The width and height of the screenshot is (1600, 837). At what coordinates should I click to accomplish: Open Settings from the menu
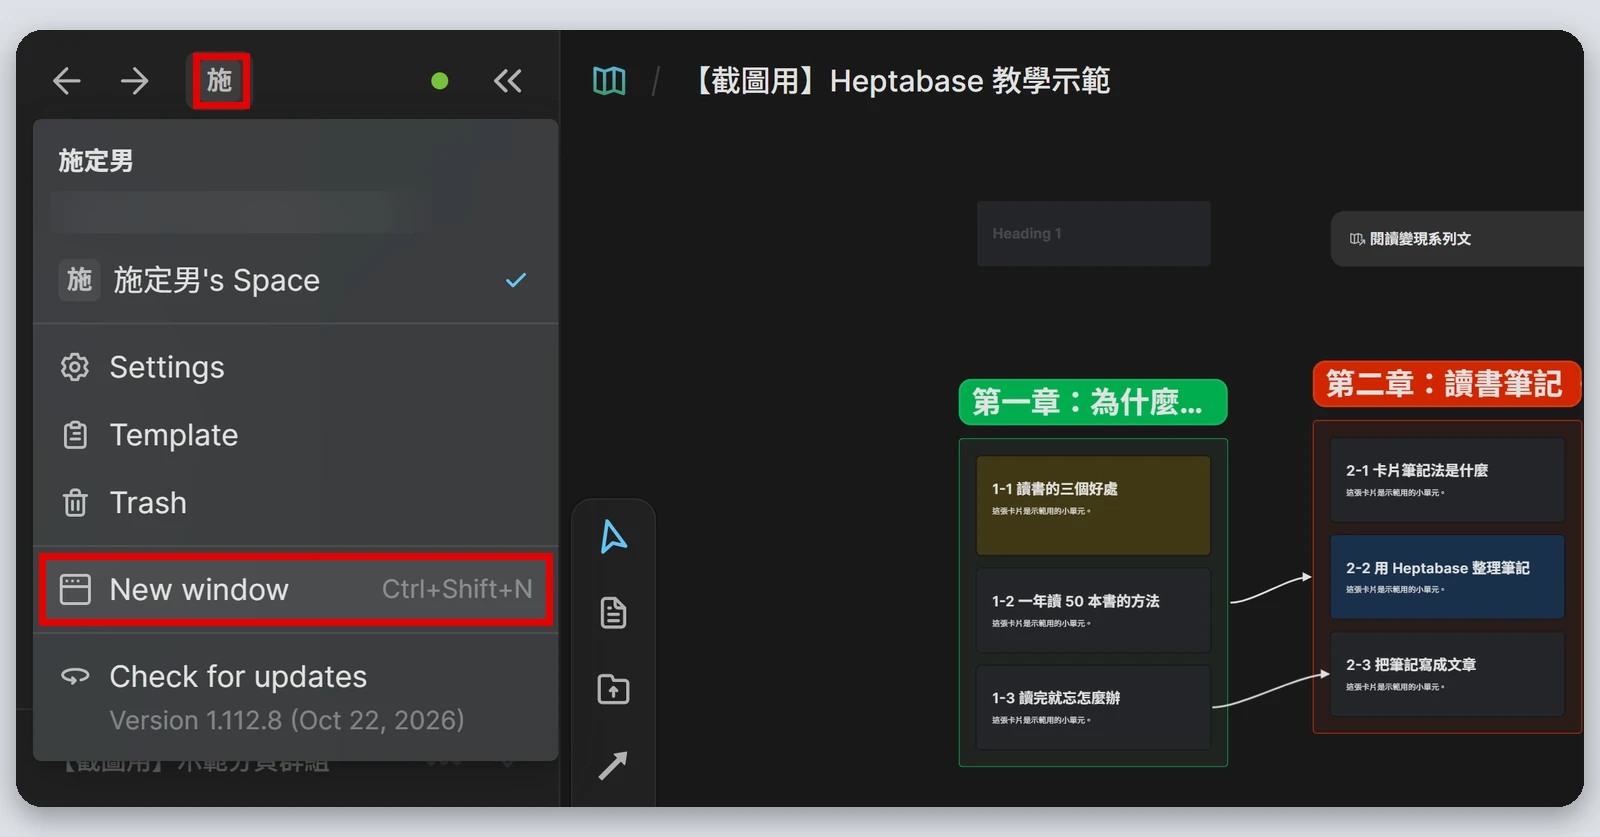pos(295,367)
